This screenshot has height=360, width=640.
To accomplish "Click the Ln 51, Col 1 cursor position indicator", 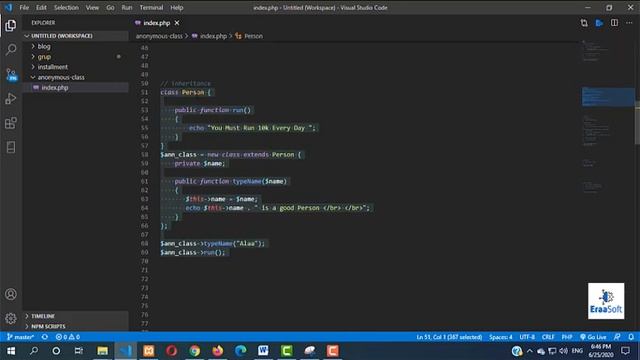I will [x=449, y=337].
